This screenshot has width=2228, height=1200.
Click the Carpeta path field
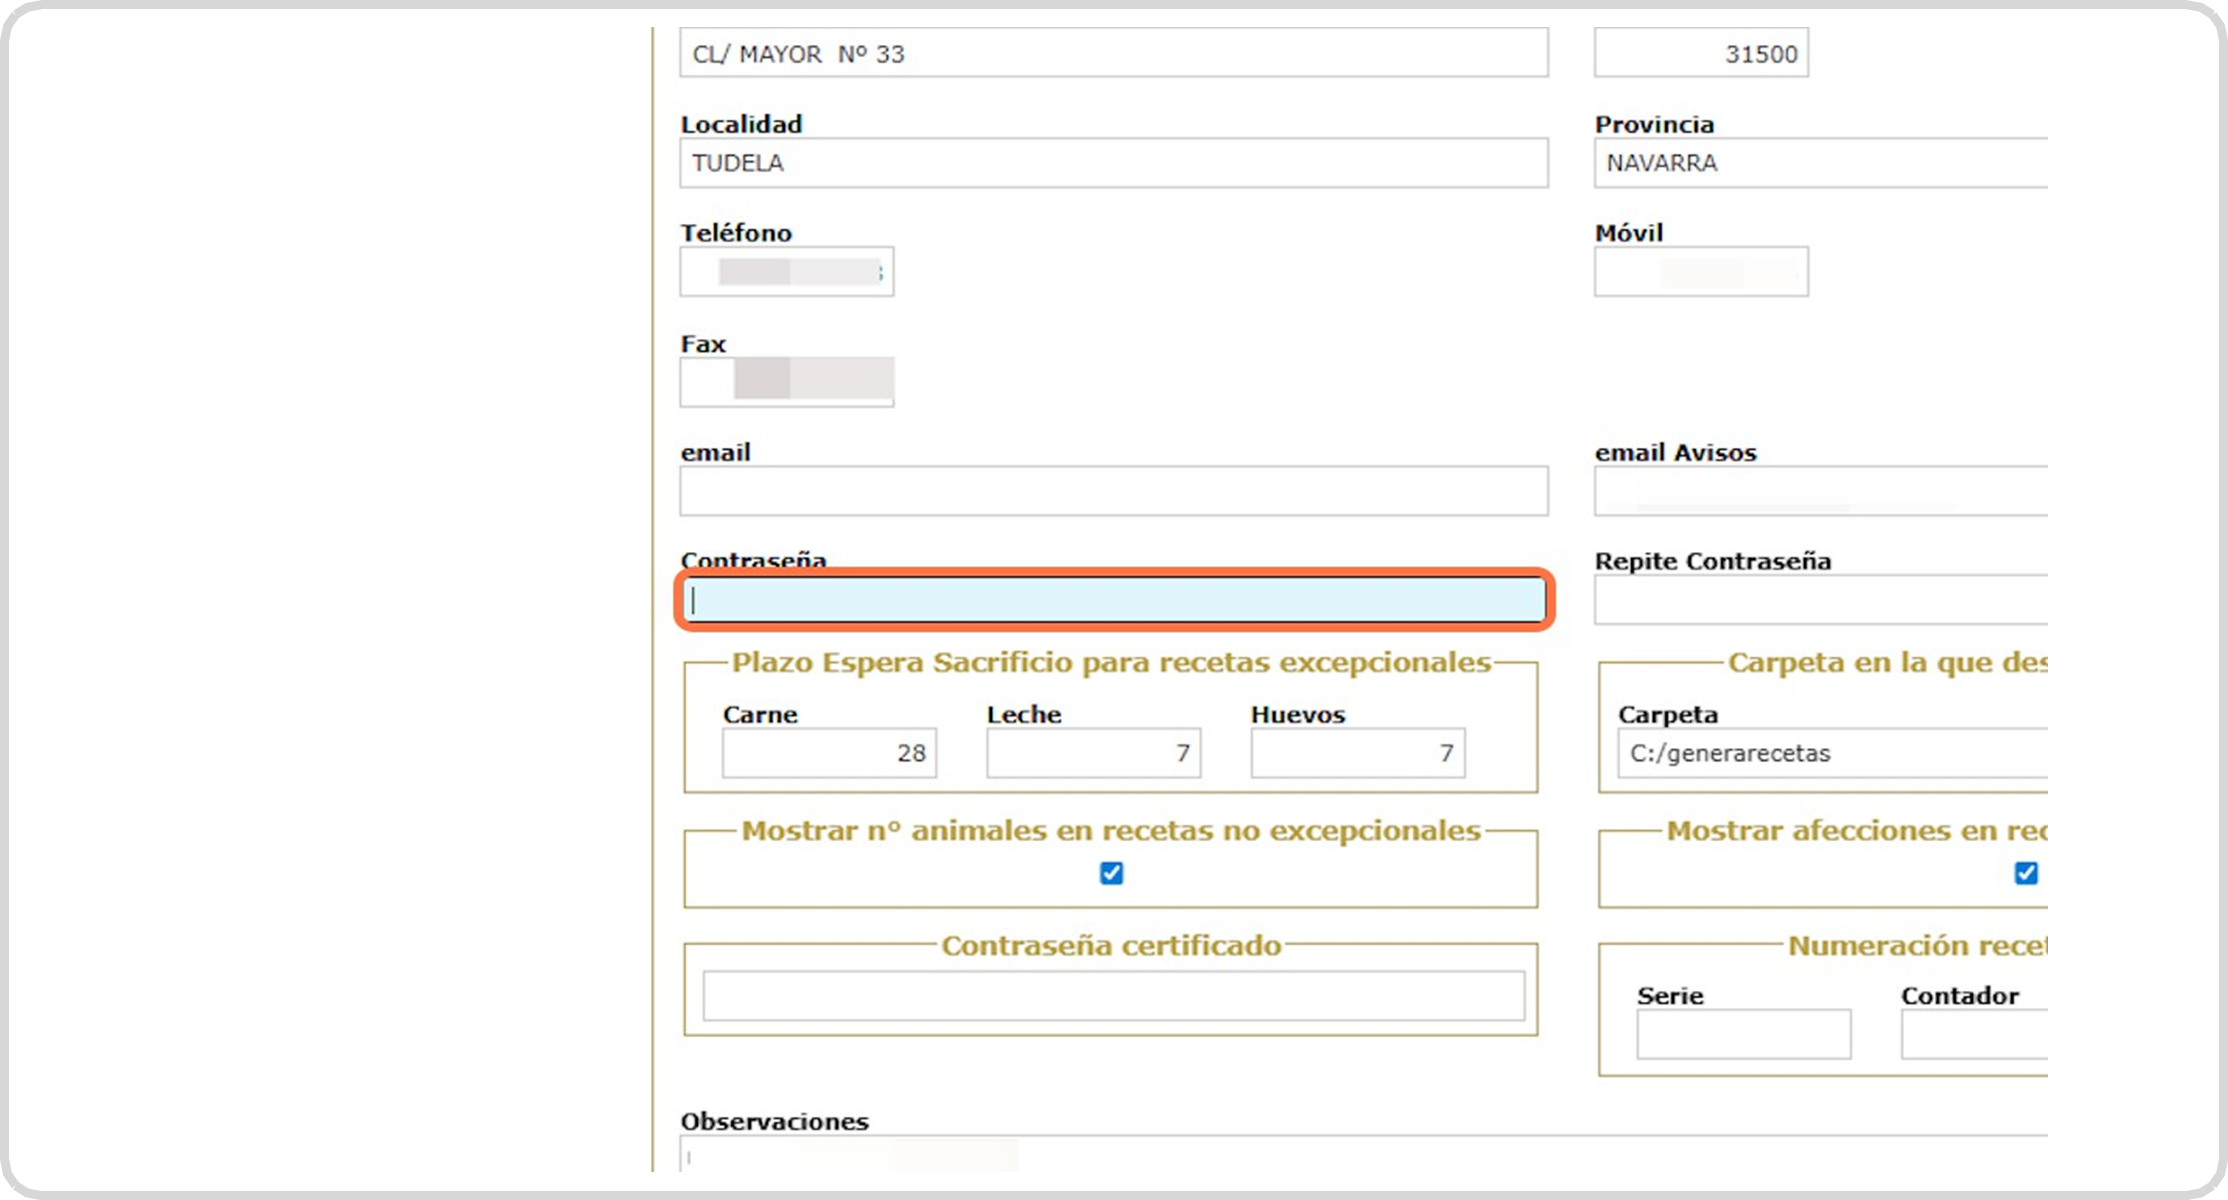[1832, 753]
